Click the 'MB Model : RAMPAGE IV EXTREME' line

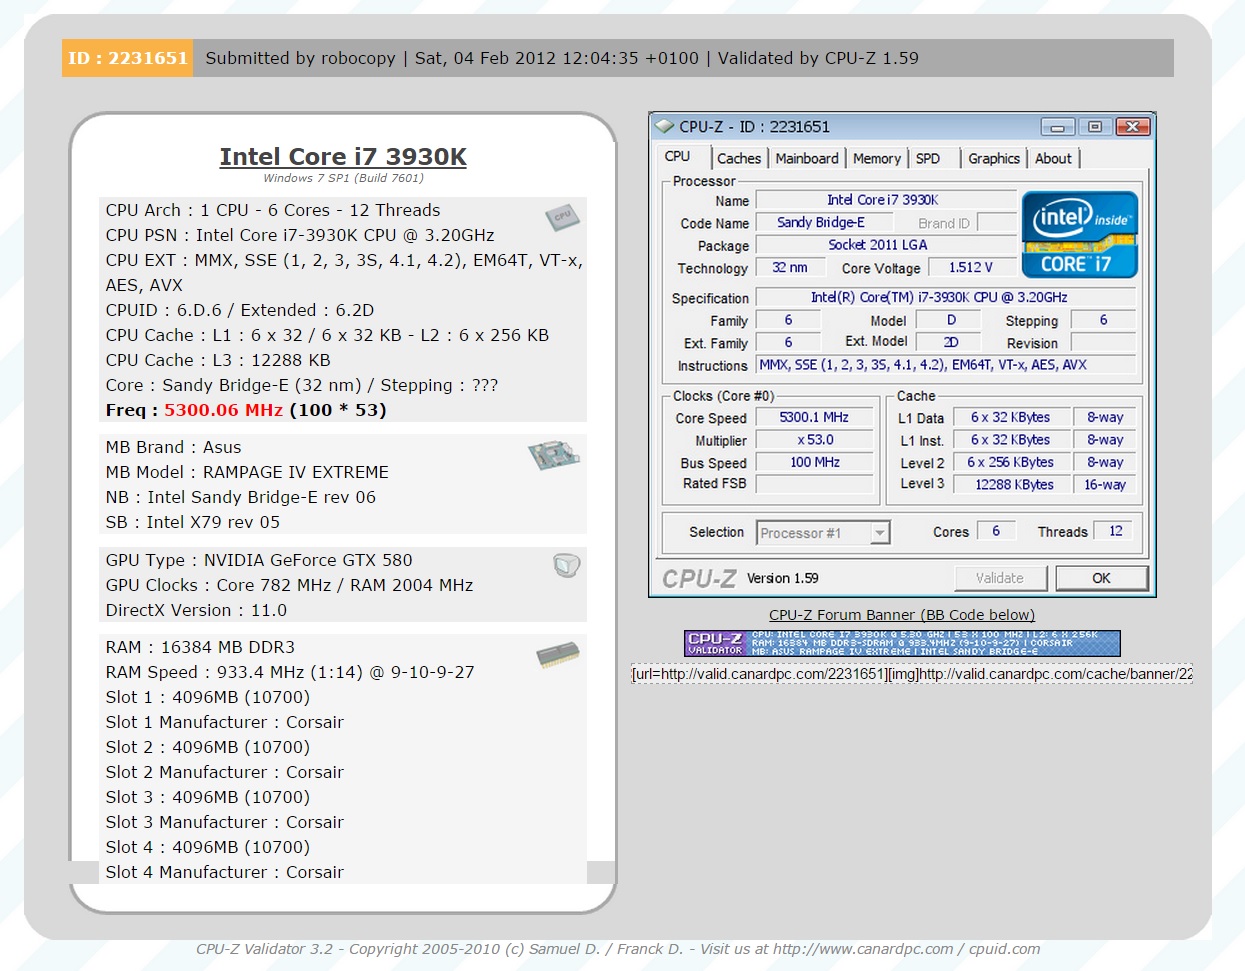[247, 472]
